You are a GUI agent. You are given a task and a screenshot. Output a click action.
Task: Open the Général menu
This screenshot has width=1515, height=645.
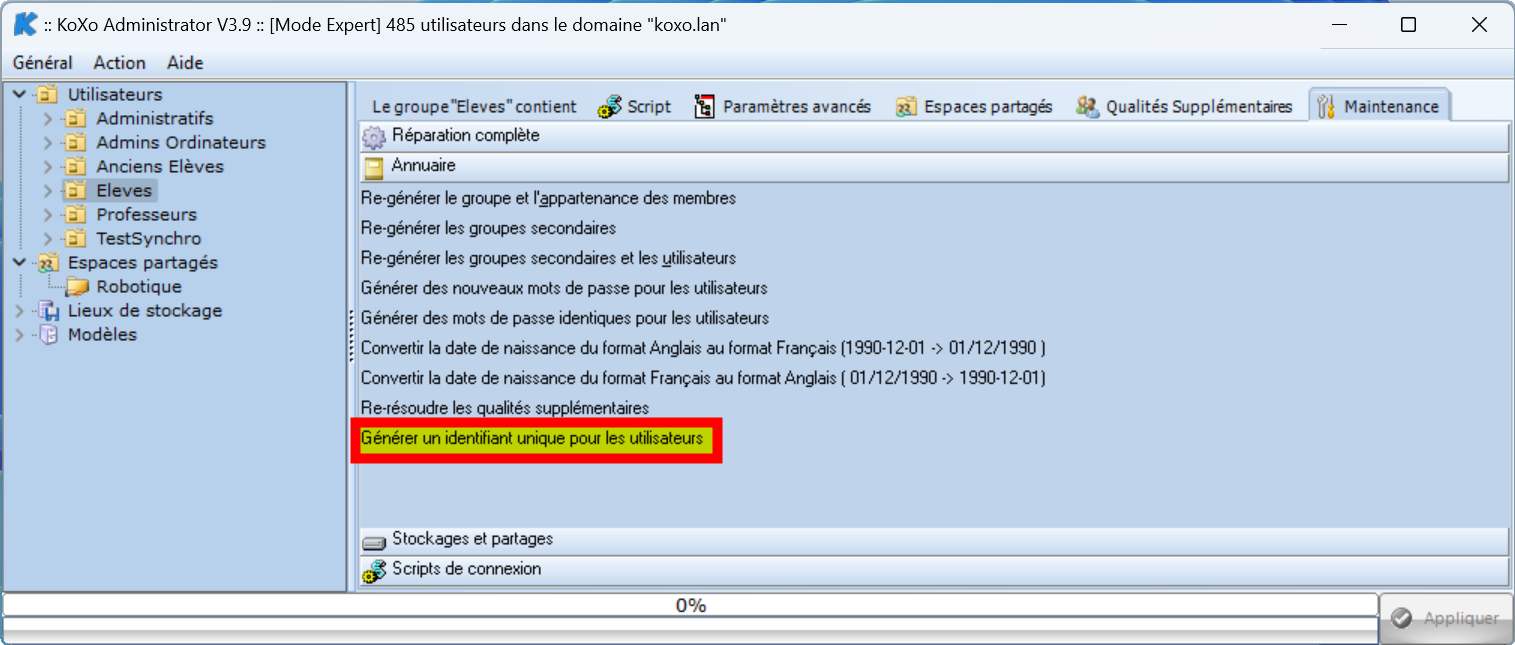click(x=43, y=63)
